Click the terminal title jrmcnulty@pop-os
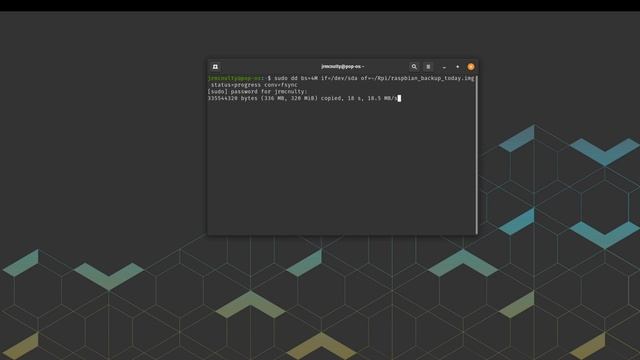Viewport: 640px width, 360px height. tap(342, 67)
